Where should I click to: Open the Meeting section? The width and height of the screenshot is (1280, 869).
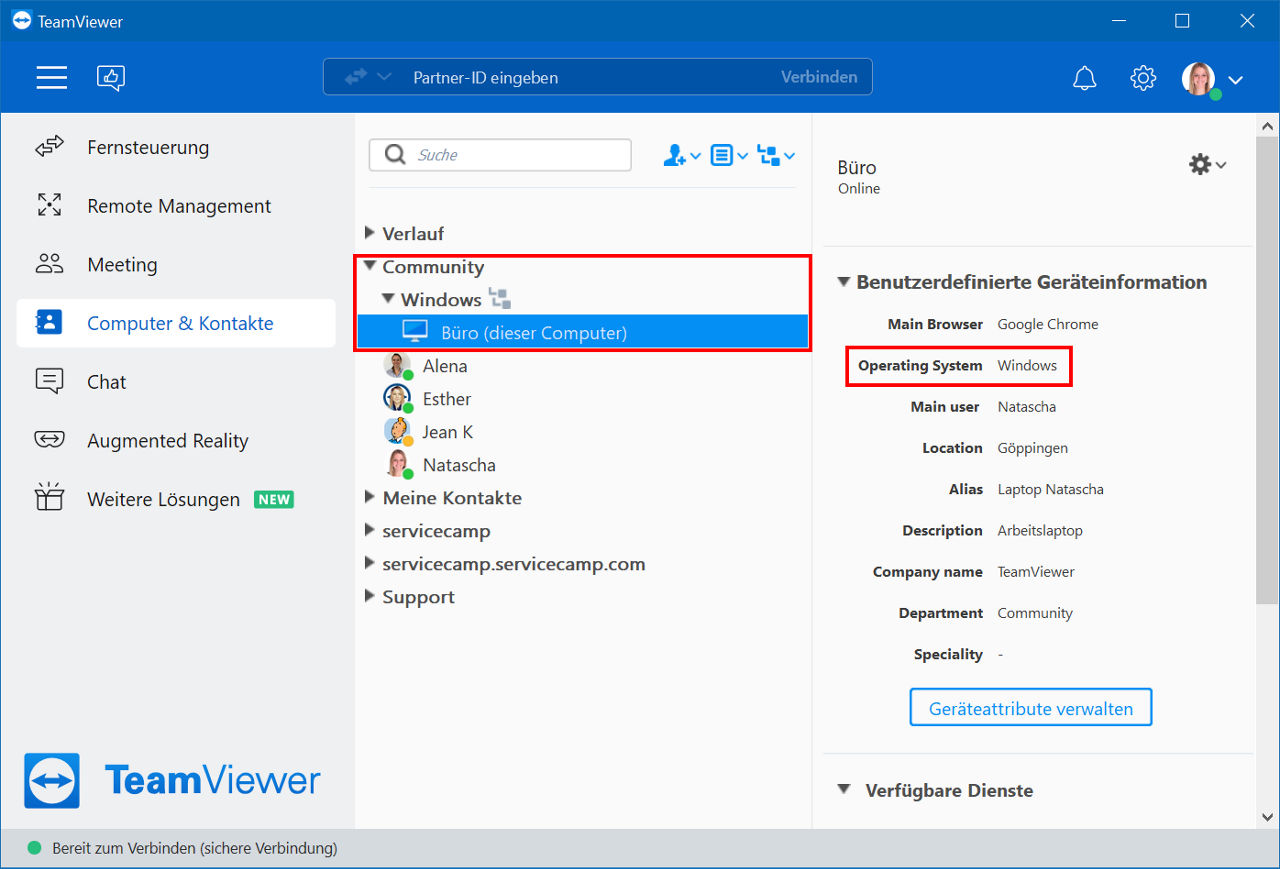(176, 265)
